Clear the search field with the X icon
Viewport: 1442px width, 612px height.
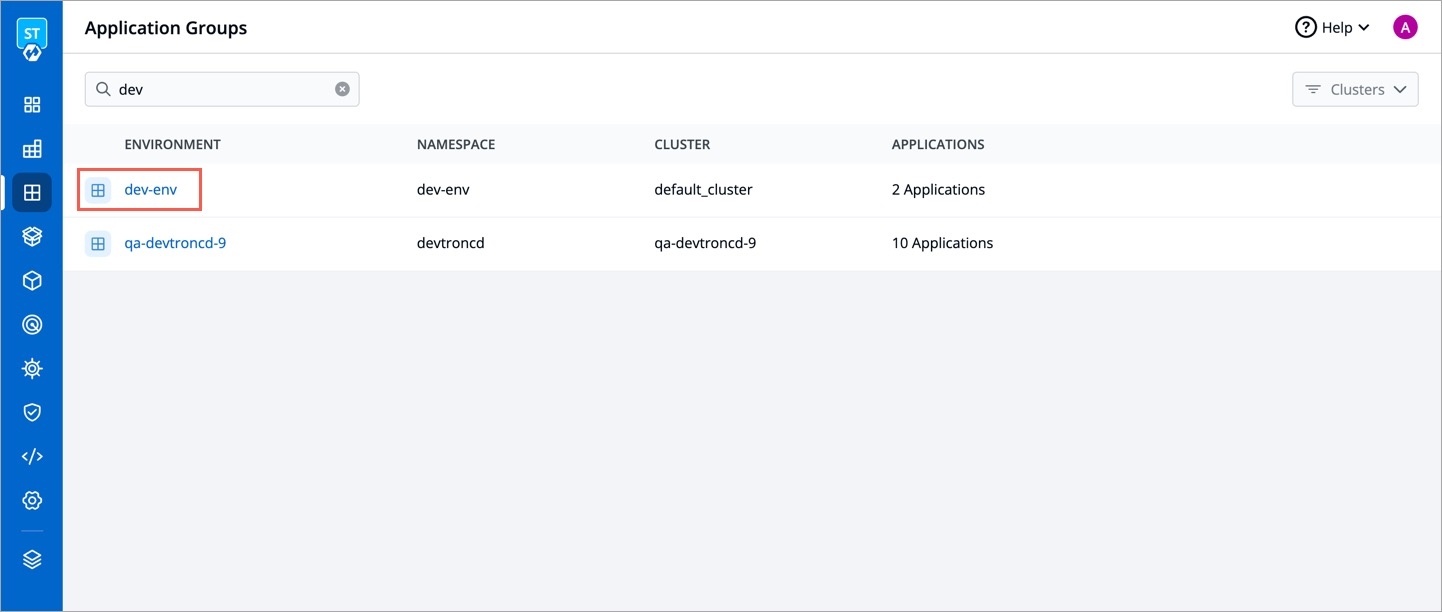(x=342, y=89)
